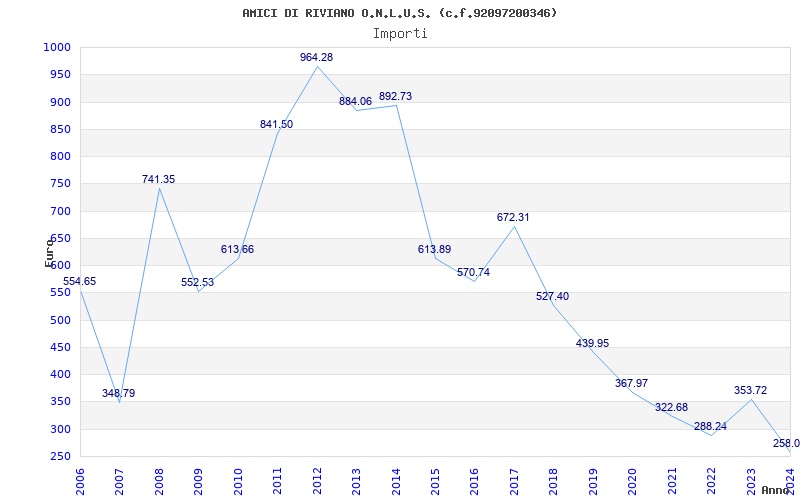Click the 2011 x-axis year label
The image size is (800, 500).
click(x=278, y=481)
